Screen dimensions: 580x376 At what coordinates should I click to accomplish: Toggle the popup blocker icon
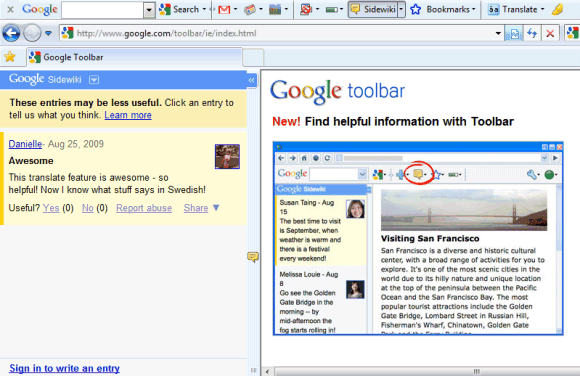coord(306,10)
